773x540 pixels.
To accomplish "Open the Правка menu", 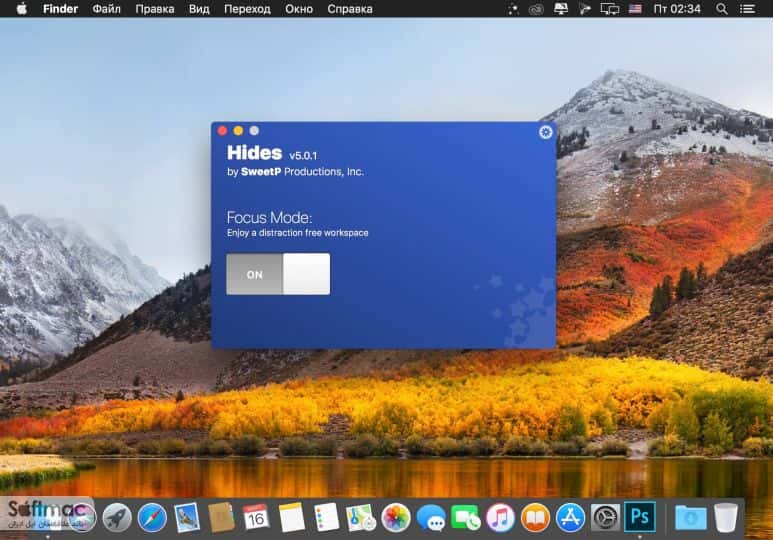I will point(155,9).
